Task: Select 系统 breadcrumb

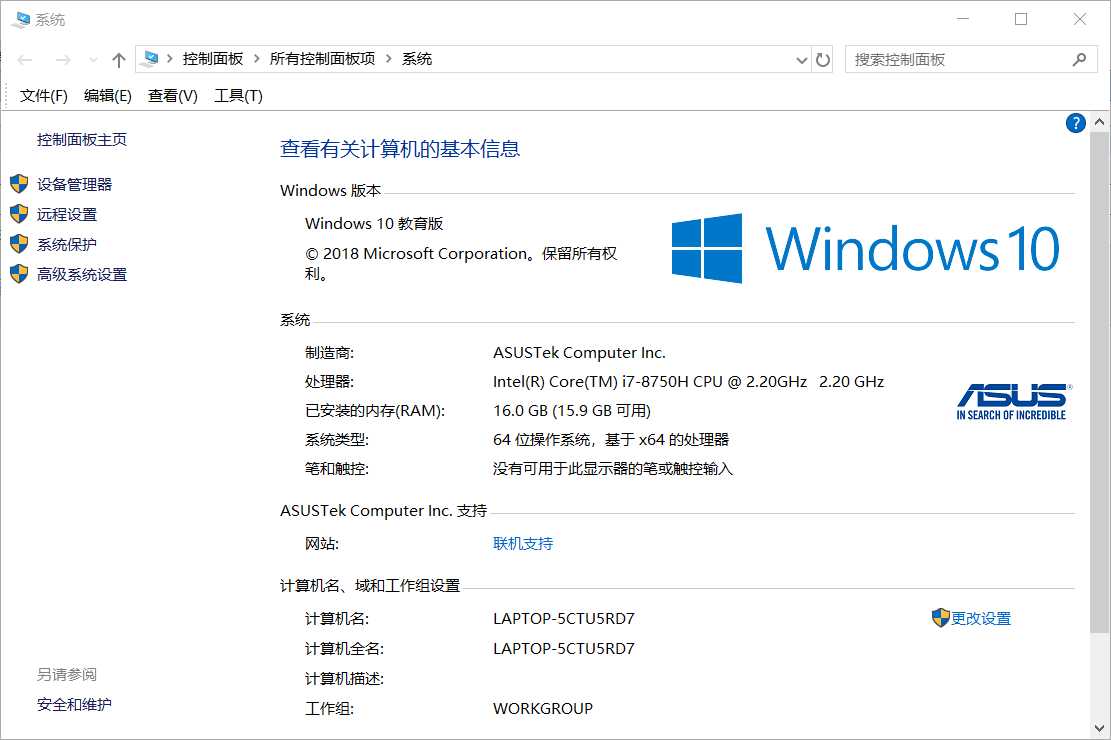Action: [x=417, y=59]
